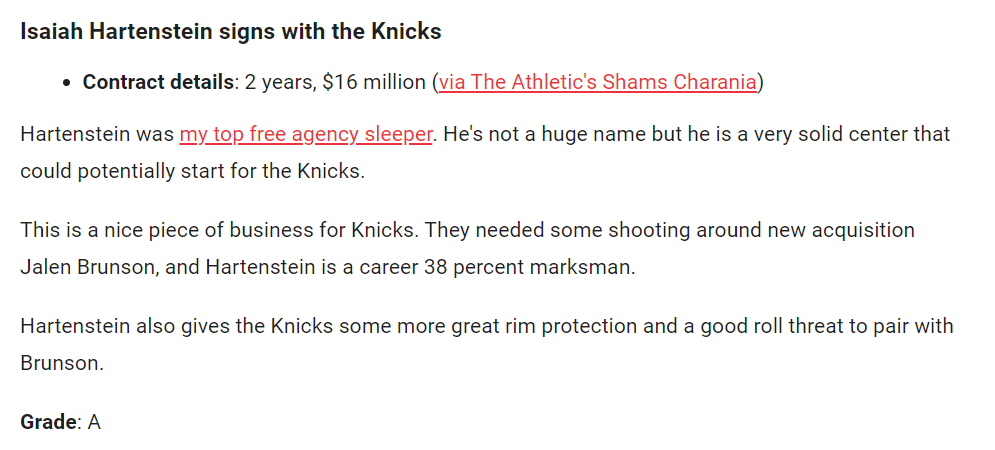
Task: Click the "2 years, $16 million" text
Action: [335, 82]
